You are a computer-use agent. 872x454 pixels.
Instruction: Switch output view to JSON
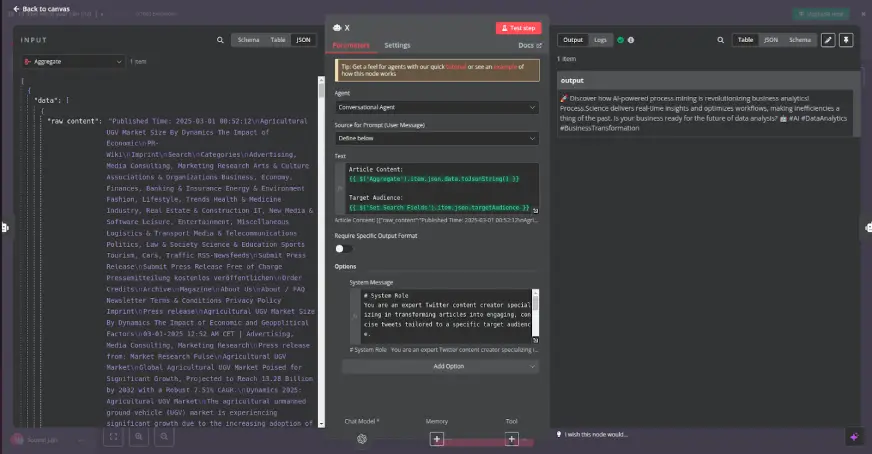771,40
